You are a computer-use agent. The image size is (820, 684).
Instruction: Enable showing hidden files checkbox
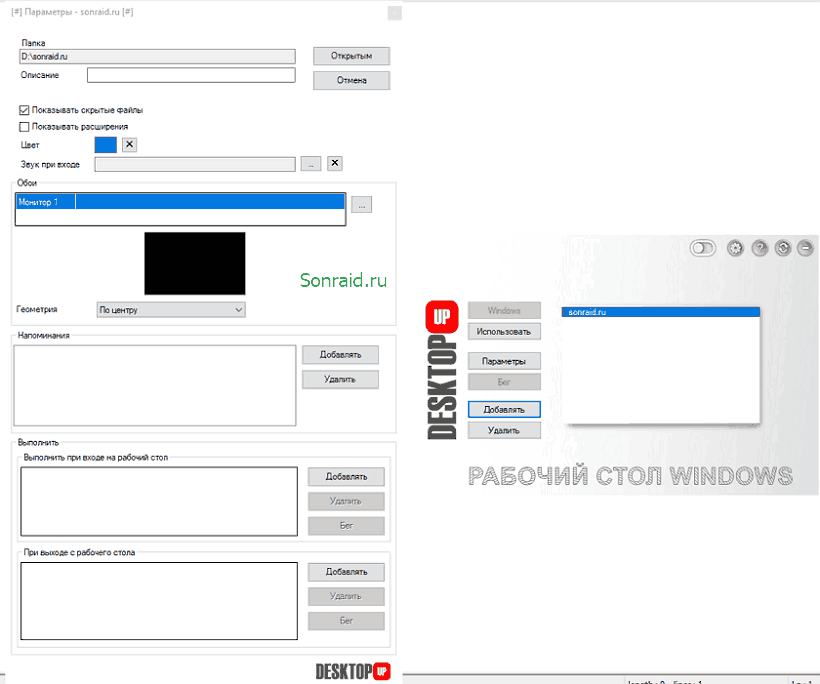(24, 110)
